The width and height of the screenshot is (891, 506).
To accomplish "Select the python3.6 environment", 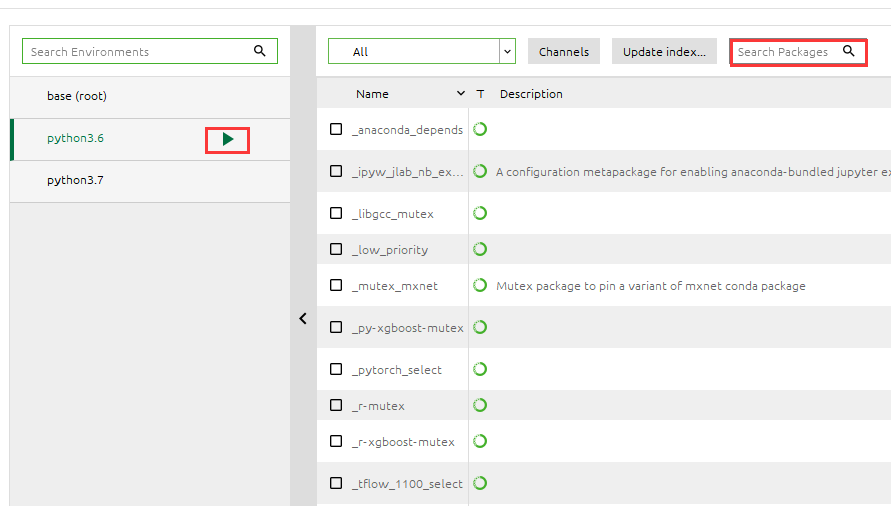I will [150, 139].
